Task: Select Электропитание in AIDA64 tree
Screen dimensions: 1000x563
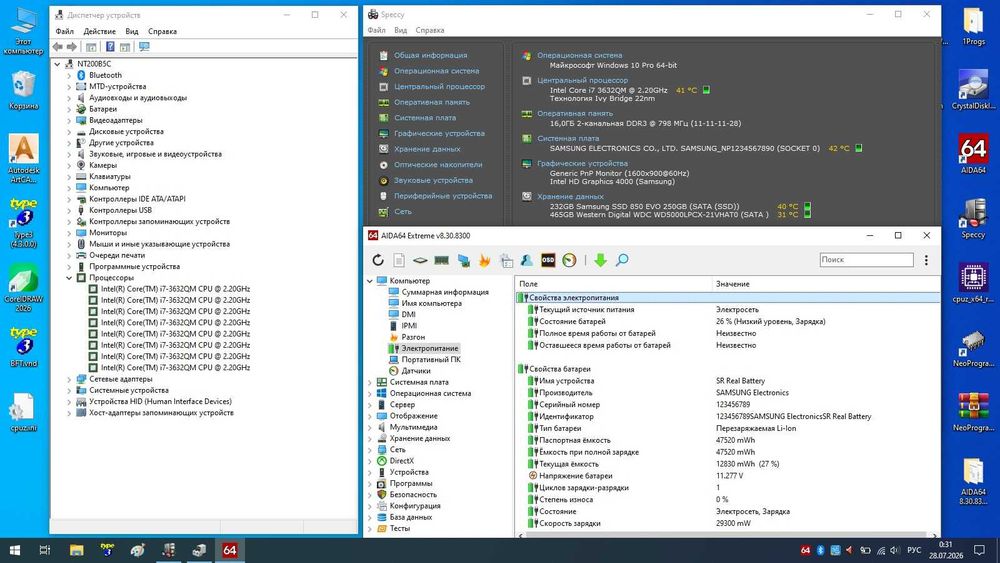Action: tap(429, 349)
